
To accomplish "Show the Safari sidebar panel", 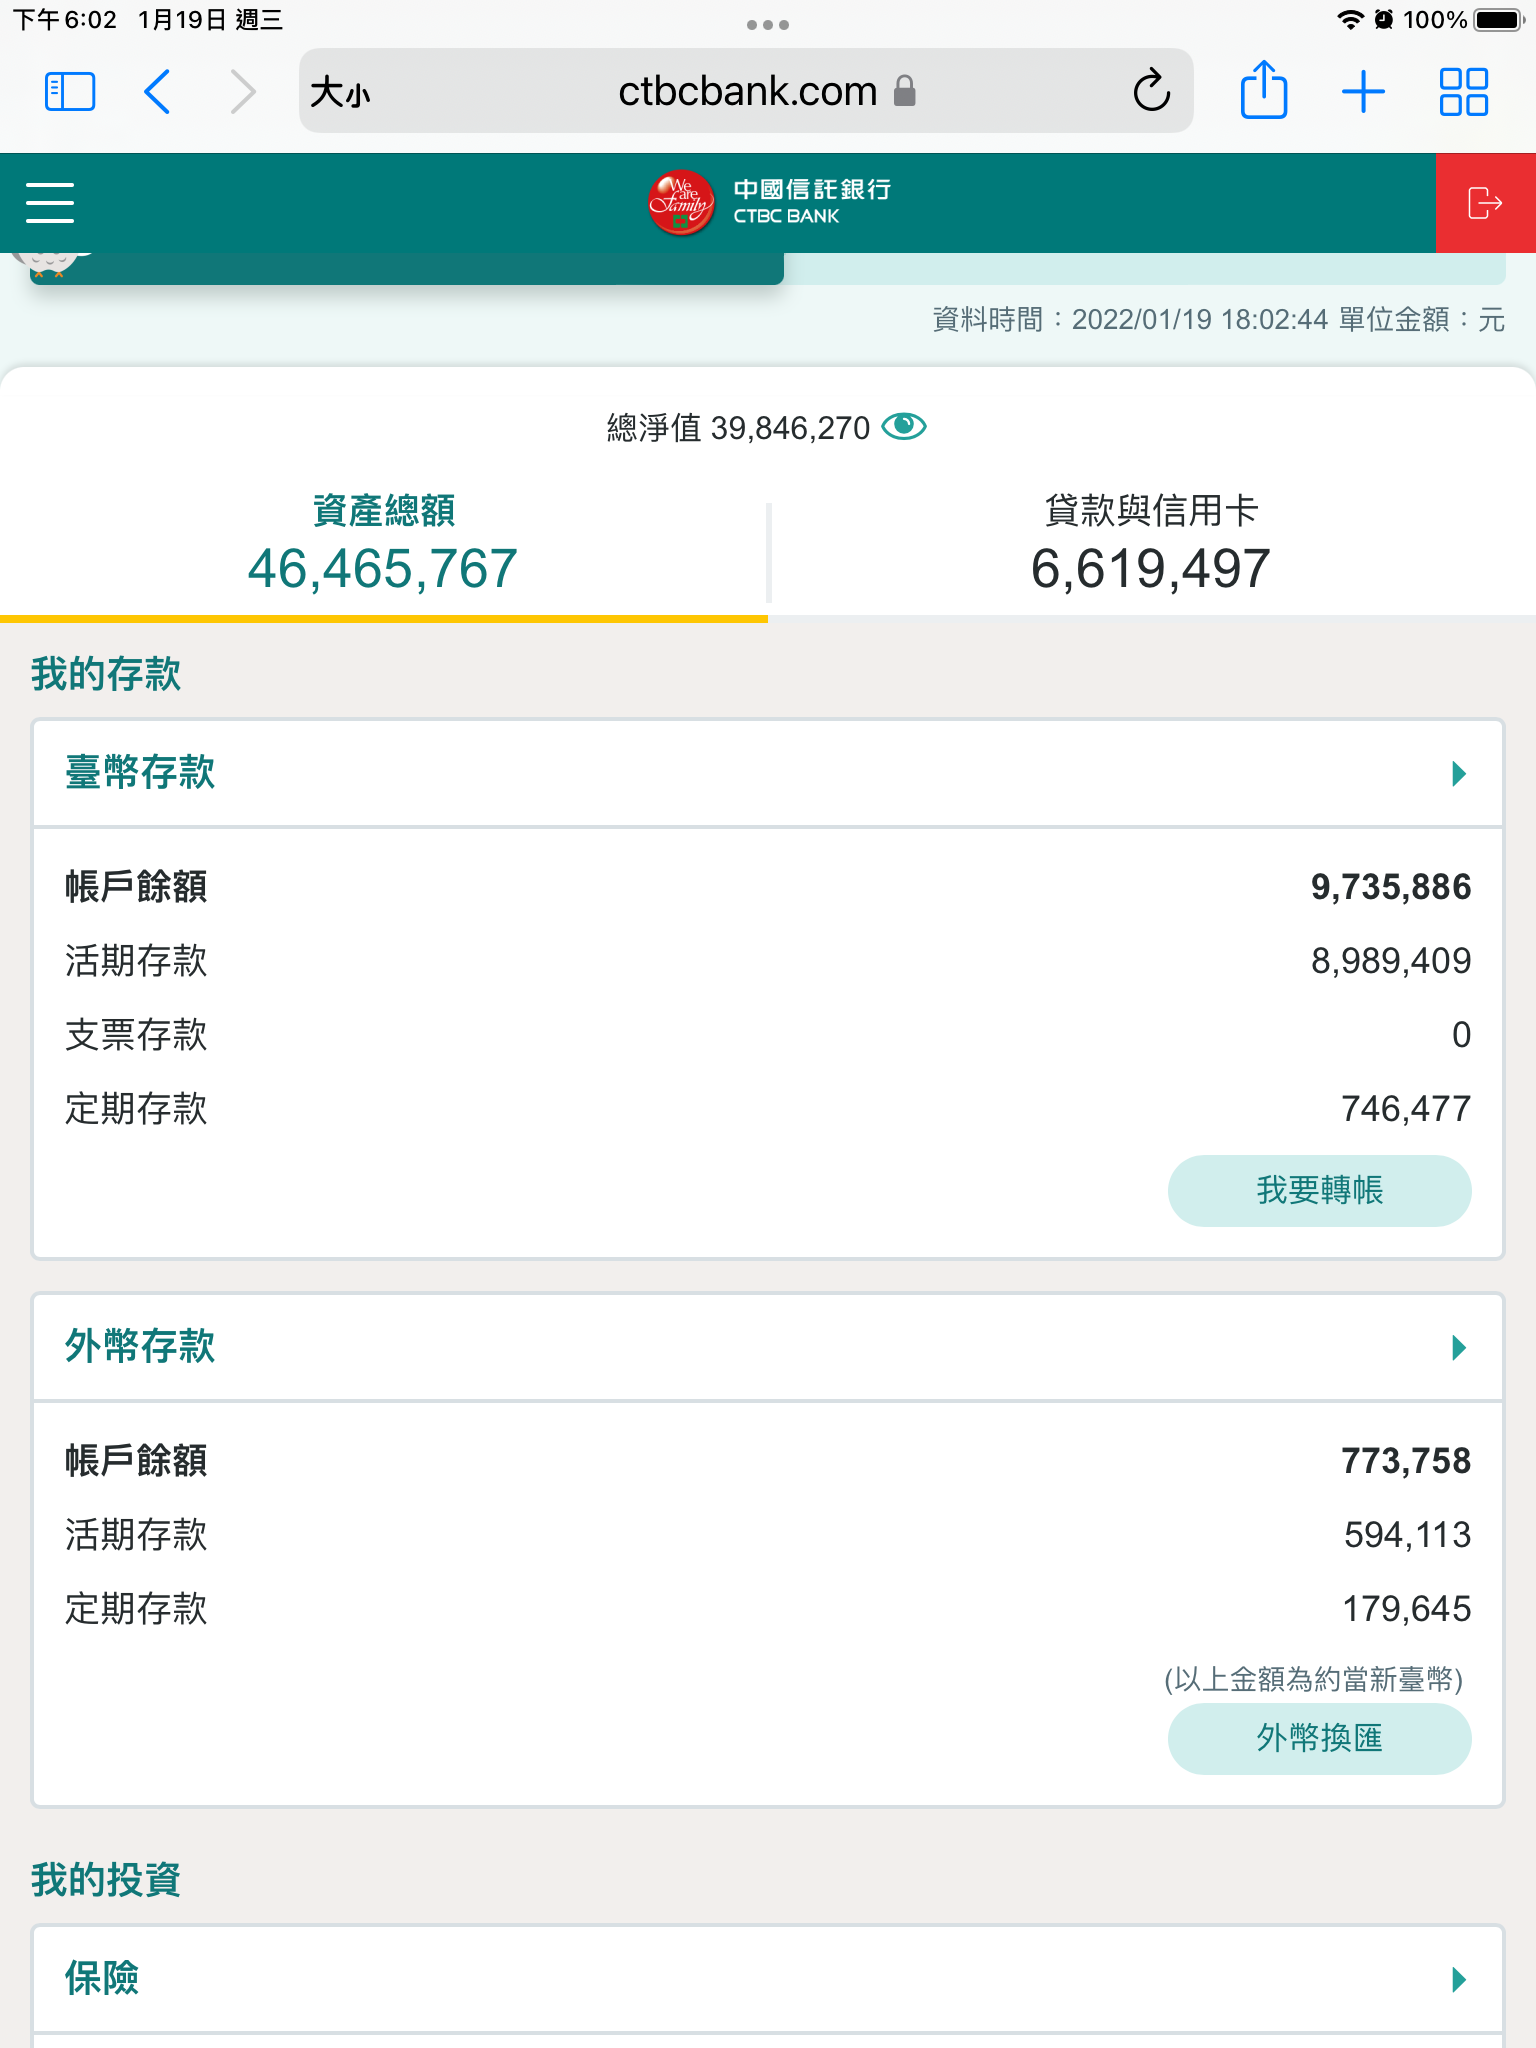I will point(70,92).
